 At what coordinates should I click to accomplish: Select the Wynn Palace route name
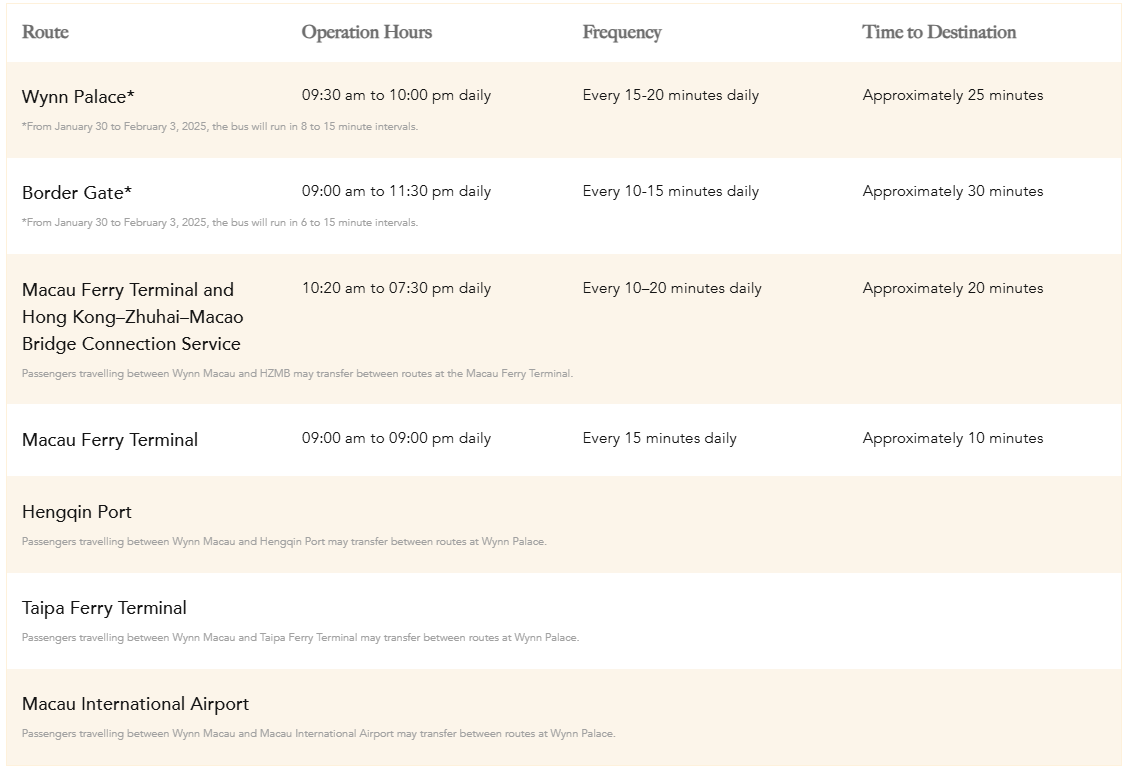click(x=78, y=97)
